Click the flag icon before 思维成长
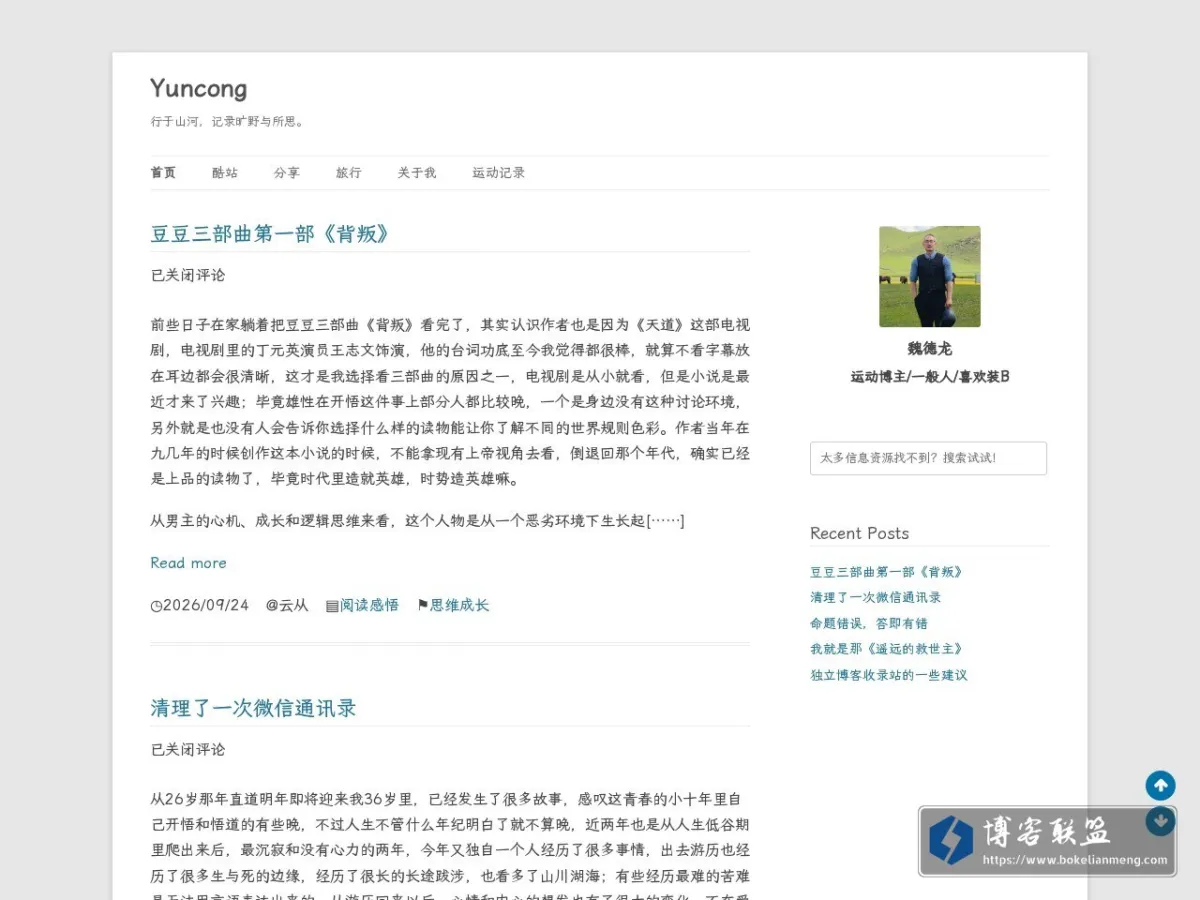1200x900 pixels. [422, 606]
